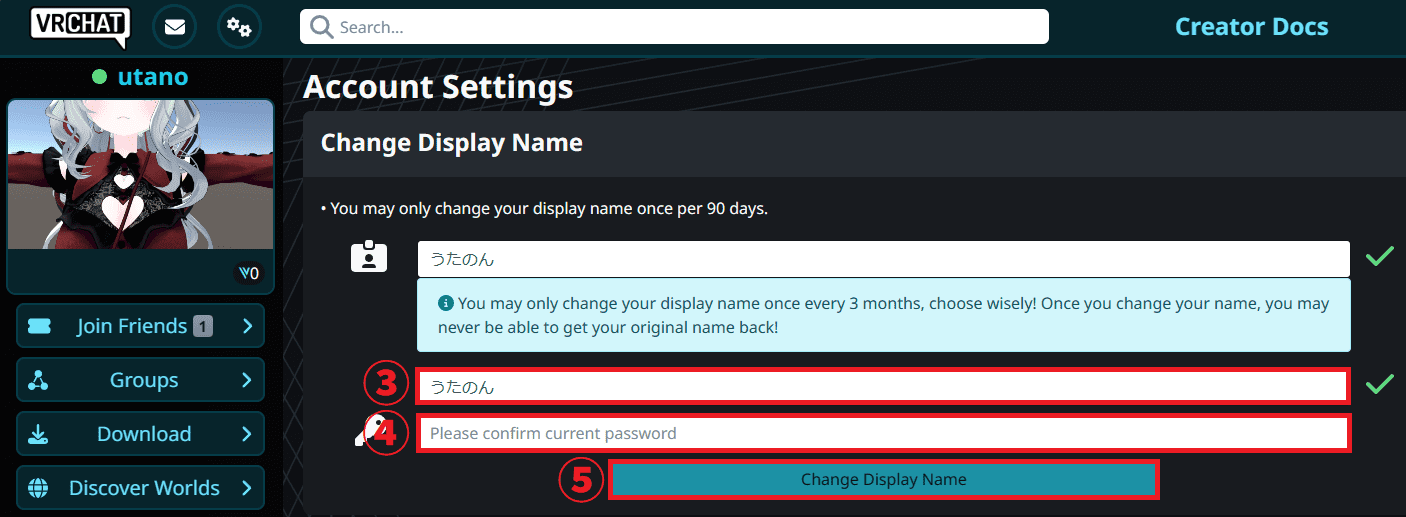1406x517 pixels.
Task: Click the avatar preview thumbnail
Action: tap(140, 175)
